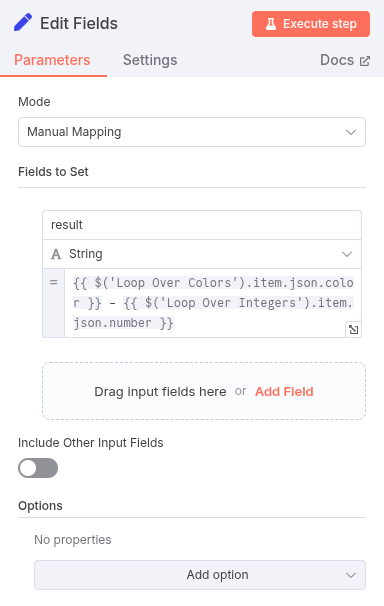Image resolution: width=384 pixels, height=606 pixels.
Task: Click the flask icon in Execute step
Action: pyautogui.click(x=271, y=24)
